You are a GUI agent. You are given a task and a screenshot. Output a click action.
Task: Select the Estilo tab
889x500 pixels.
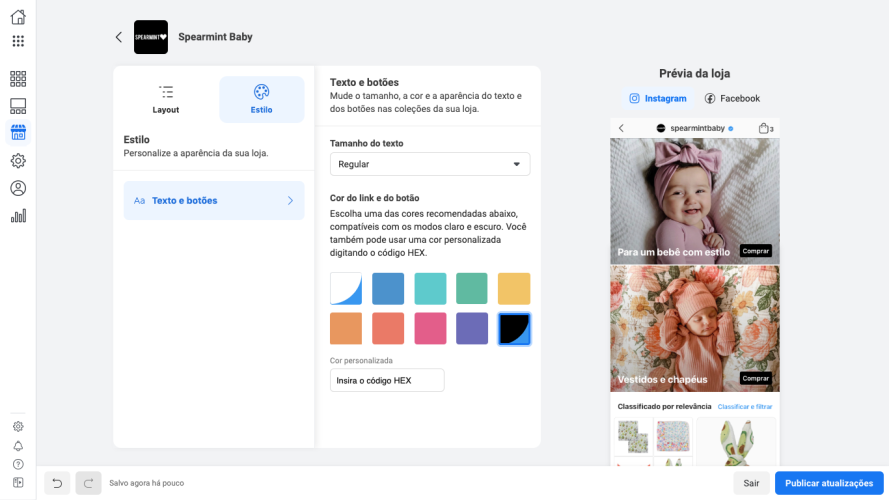click(x=261, y=99)
